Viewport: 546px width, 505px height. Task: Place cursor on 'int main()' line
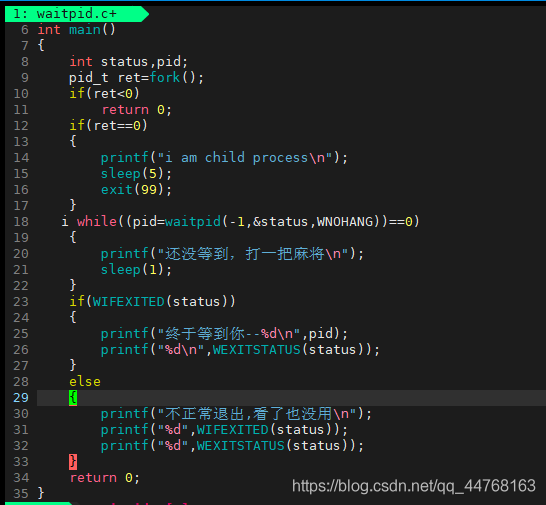(x=76, y=30)
